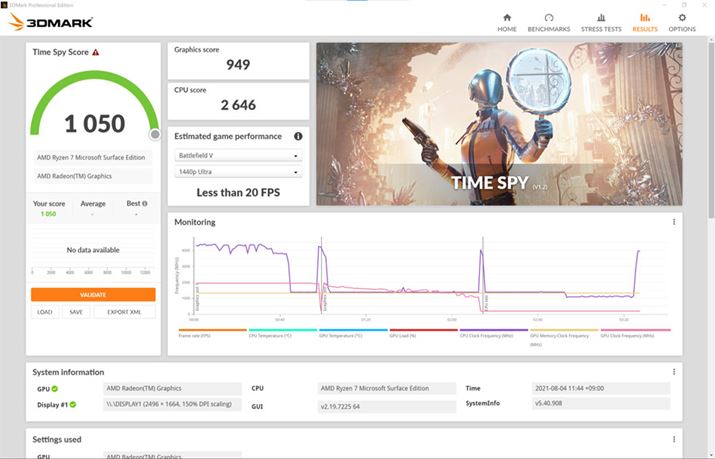Click the score gauge end marker
This screenshot has height=459, width=715.
155,134
